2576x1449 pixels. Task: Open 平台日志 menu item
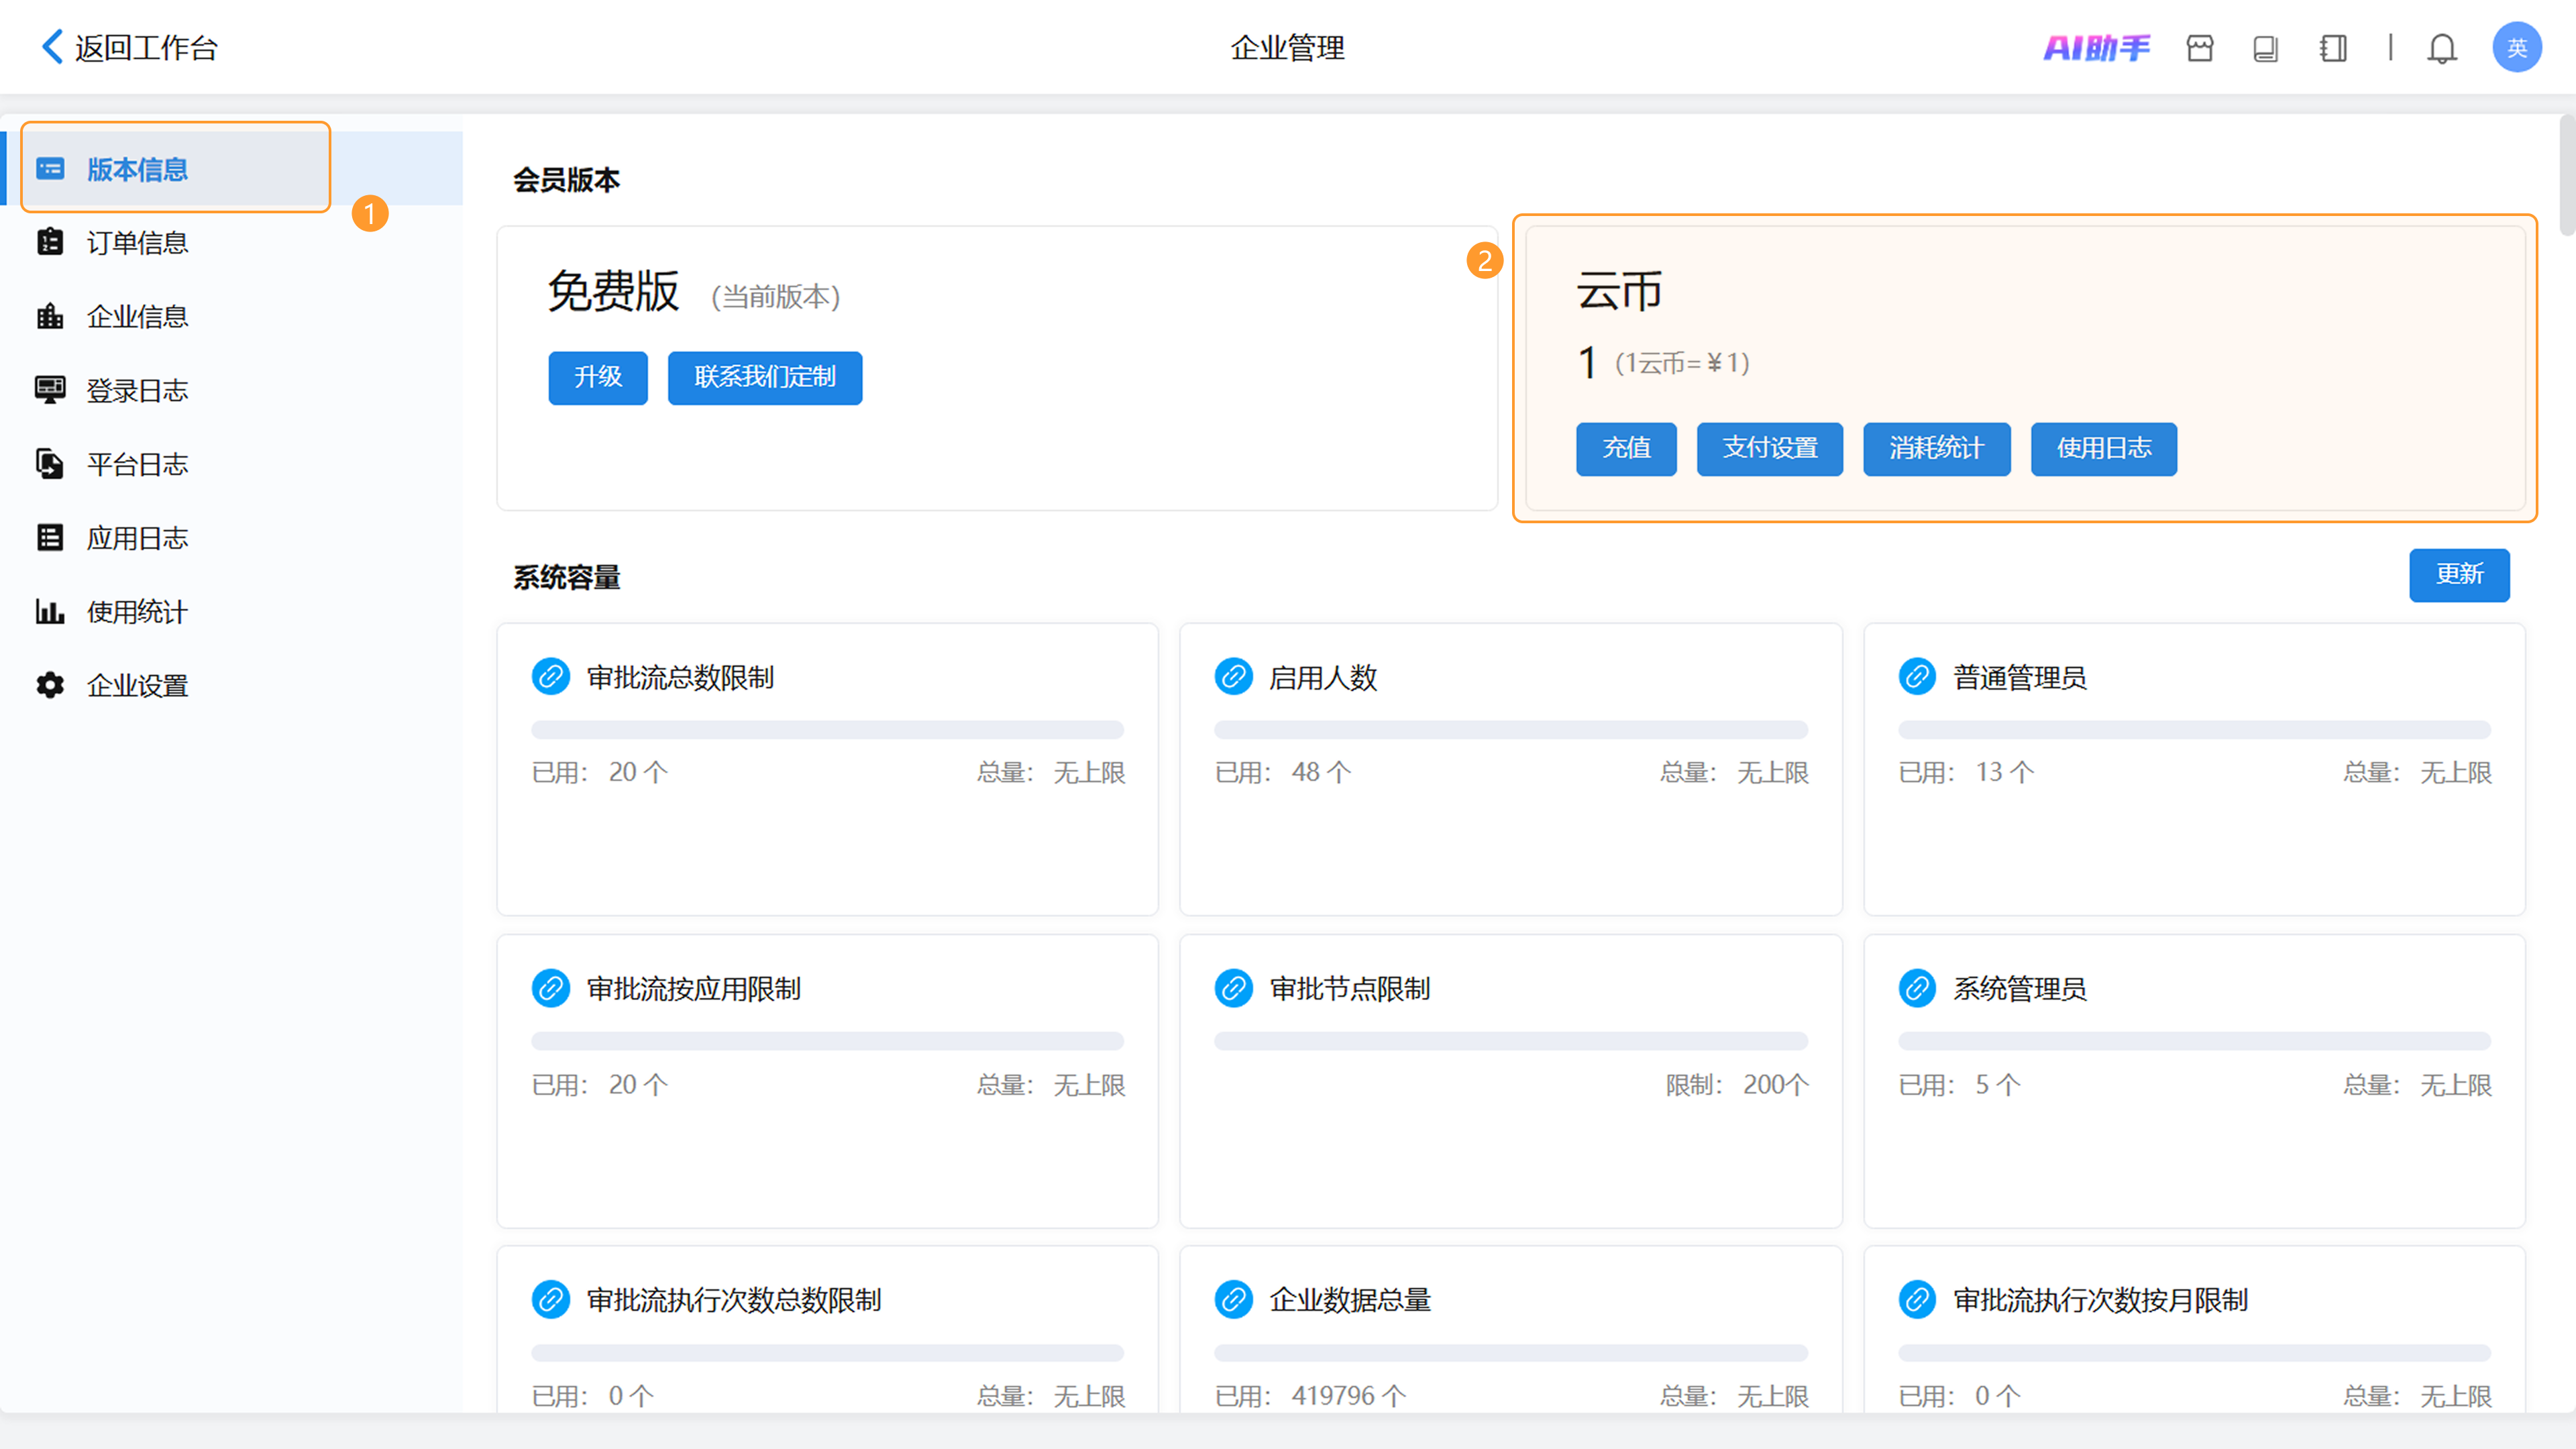click(x=232, y=464)
